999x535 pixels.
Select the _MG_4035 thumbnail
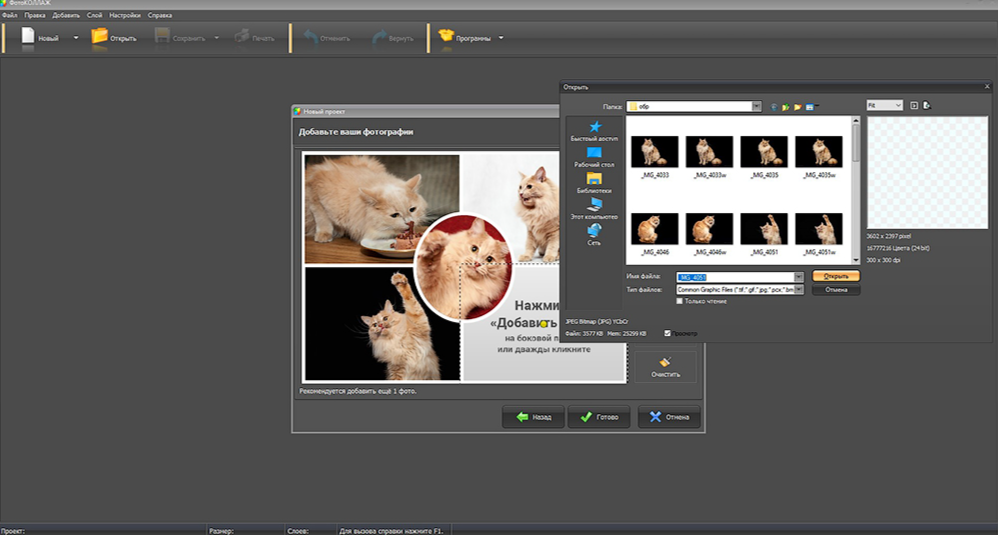tap(764, 152)
